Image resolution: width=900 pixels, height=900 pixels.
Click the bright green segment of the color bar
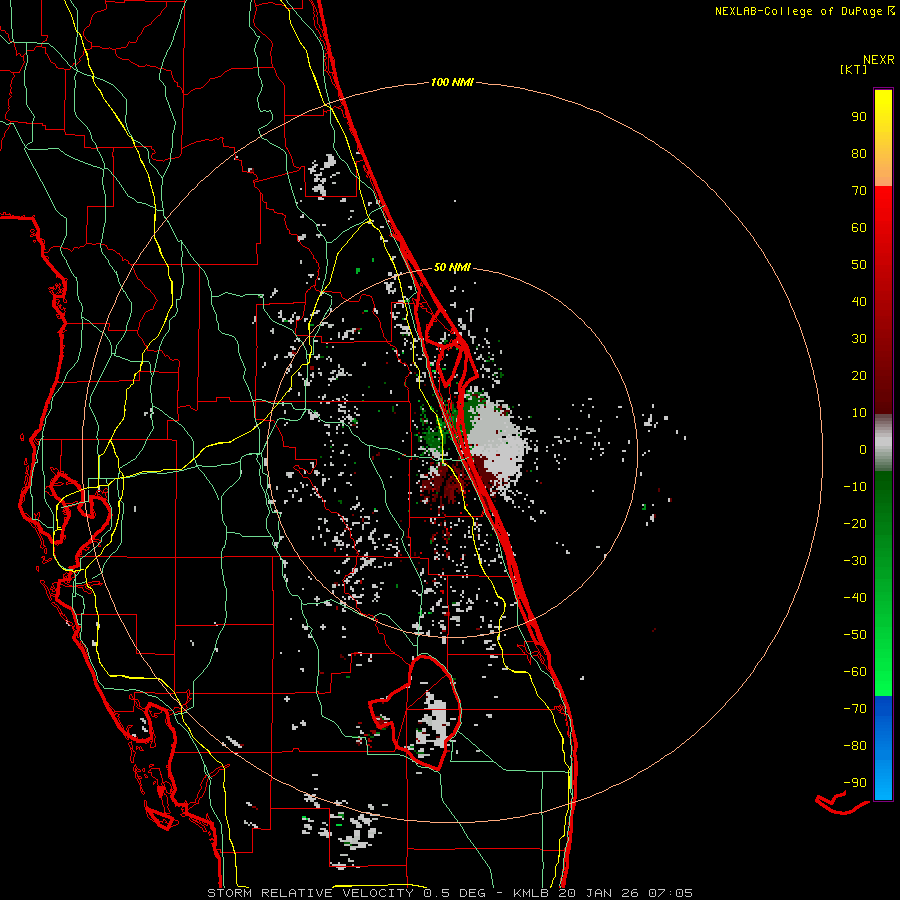pos(883,584)
